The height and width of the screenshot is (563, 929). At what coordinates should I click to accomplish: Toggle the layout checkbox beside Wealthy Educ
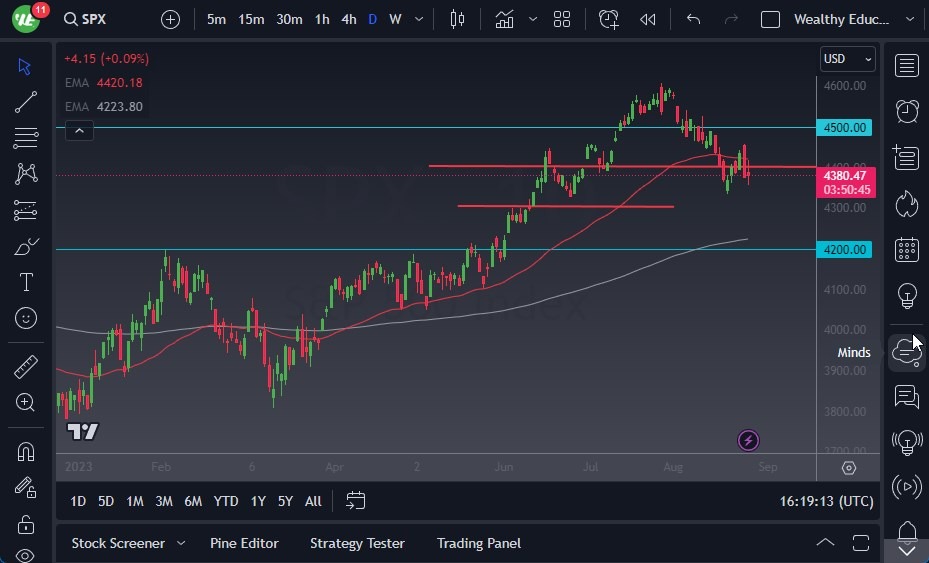(770, 19)
